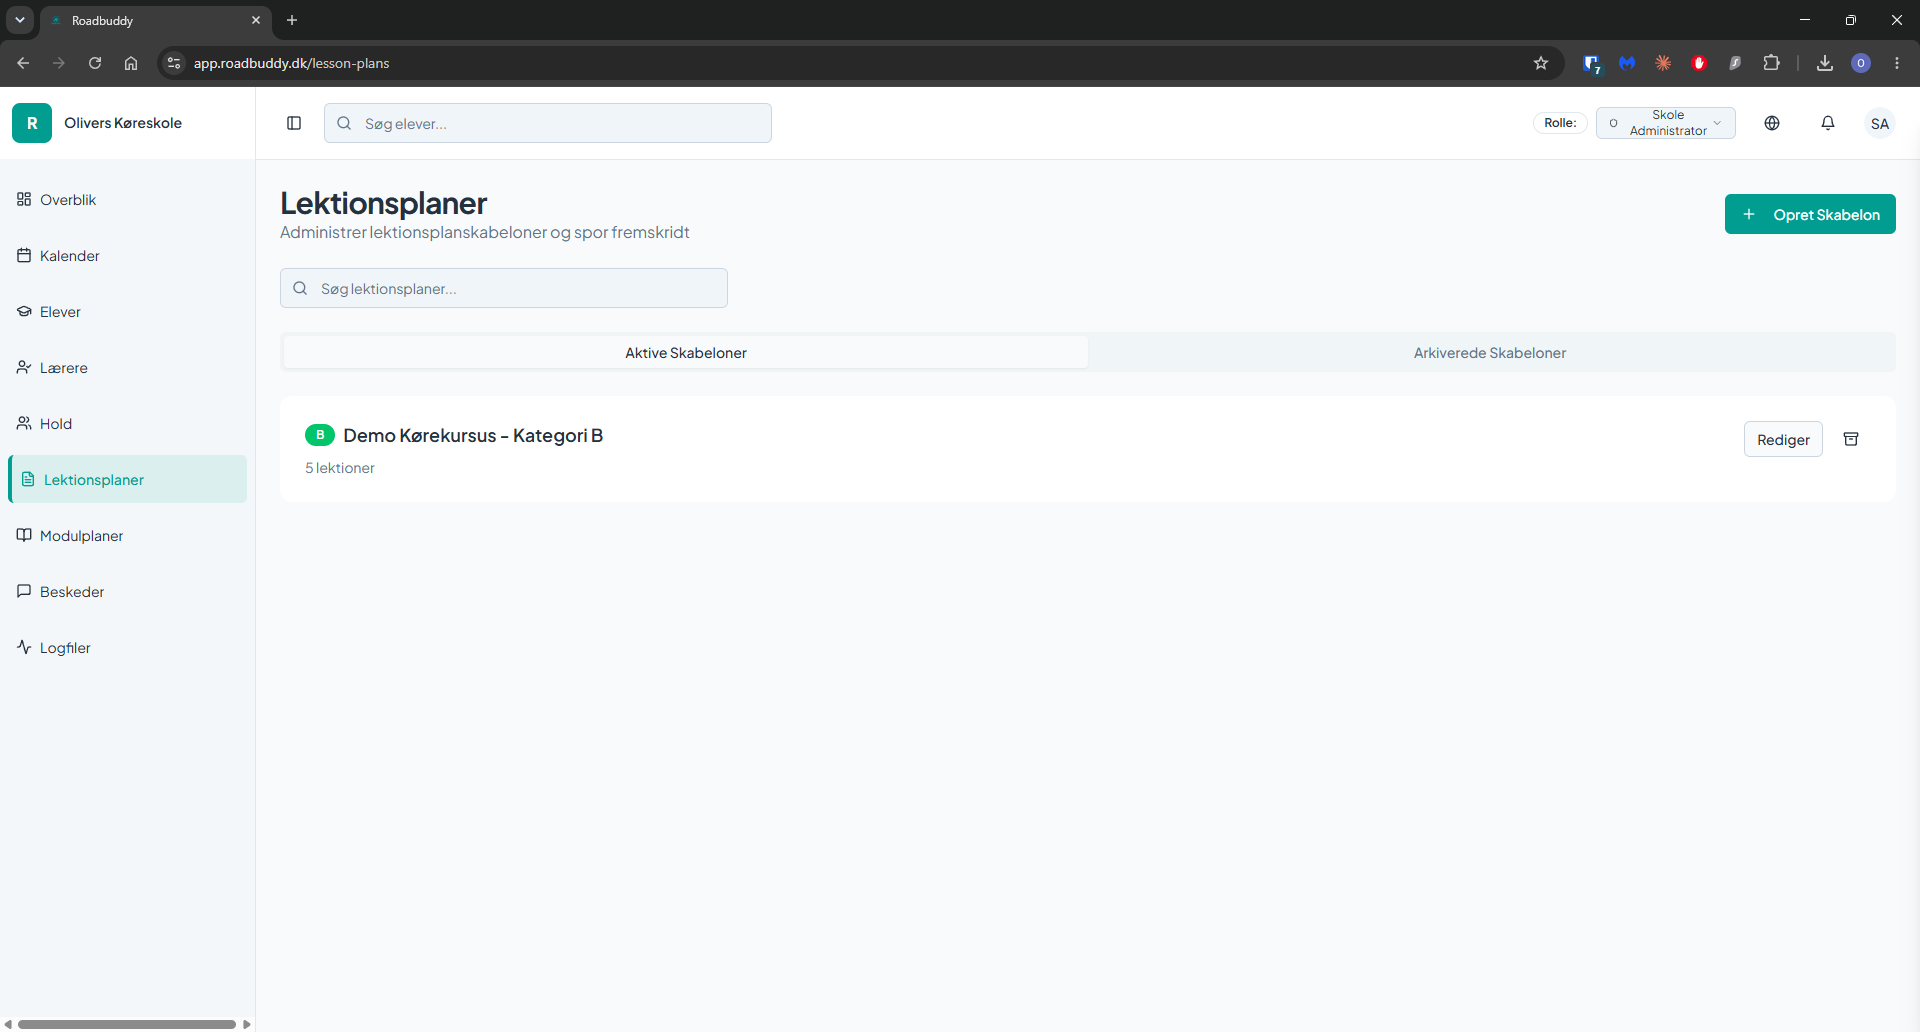Click the language globe icon
This screenshot has height=1032, width=1920.
pos(1772,123)
